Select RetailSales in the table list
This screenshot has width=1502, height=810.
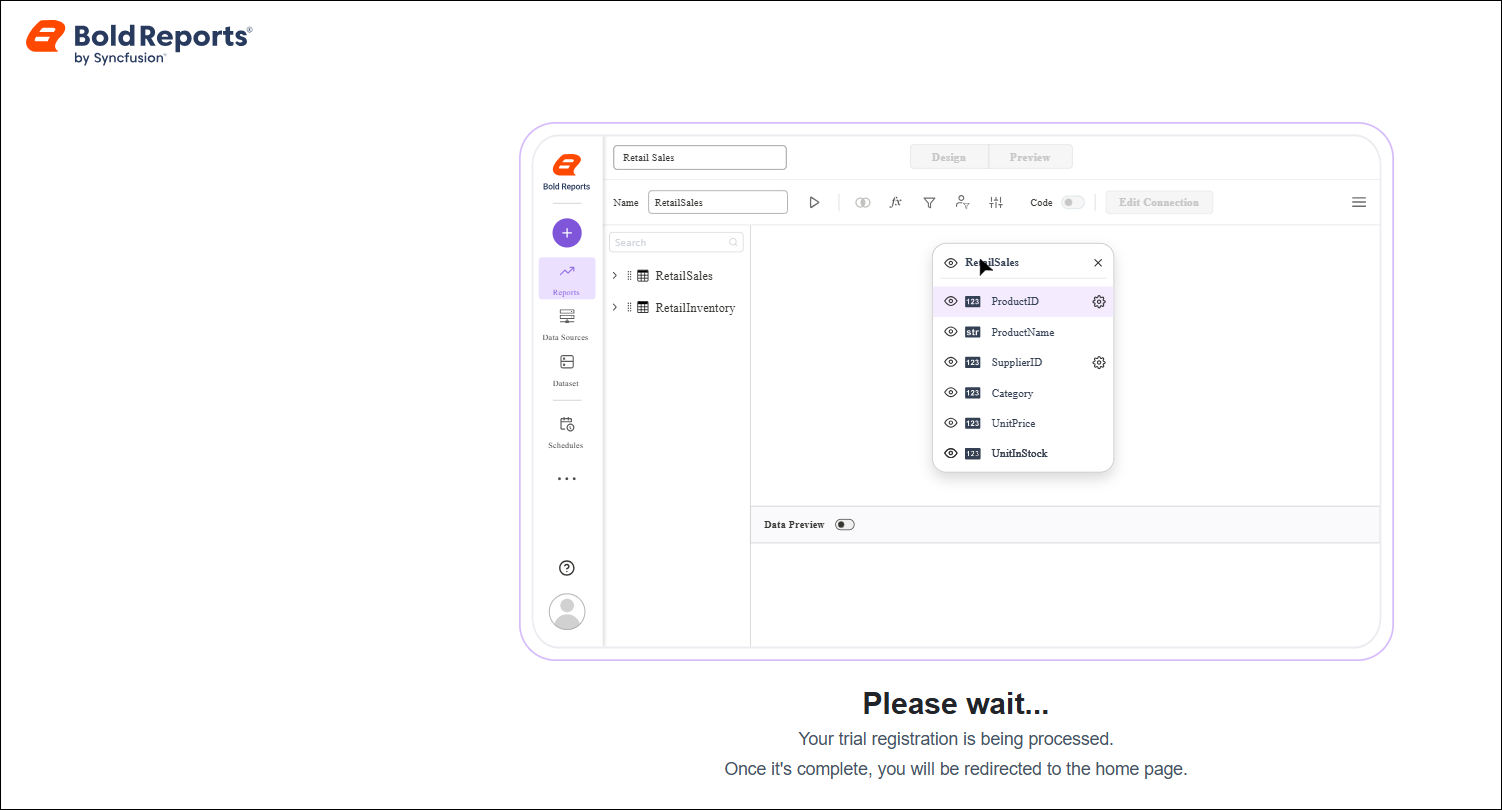pos(684,276)
